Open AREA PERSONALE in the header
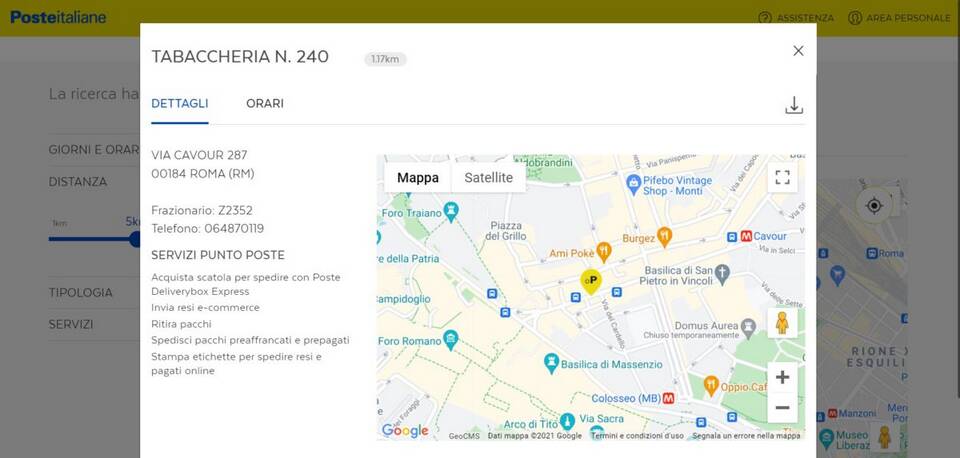This screenshot has height=458, width=960. coord(899,18)
